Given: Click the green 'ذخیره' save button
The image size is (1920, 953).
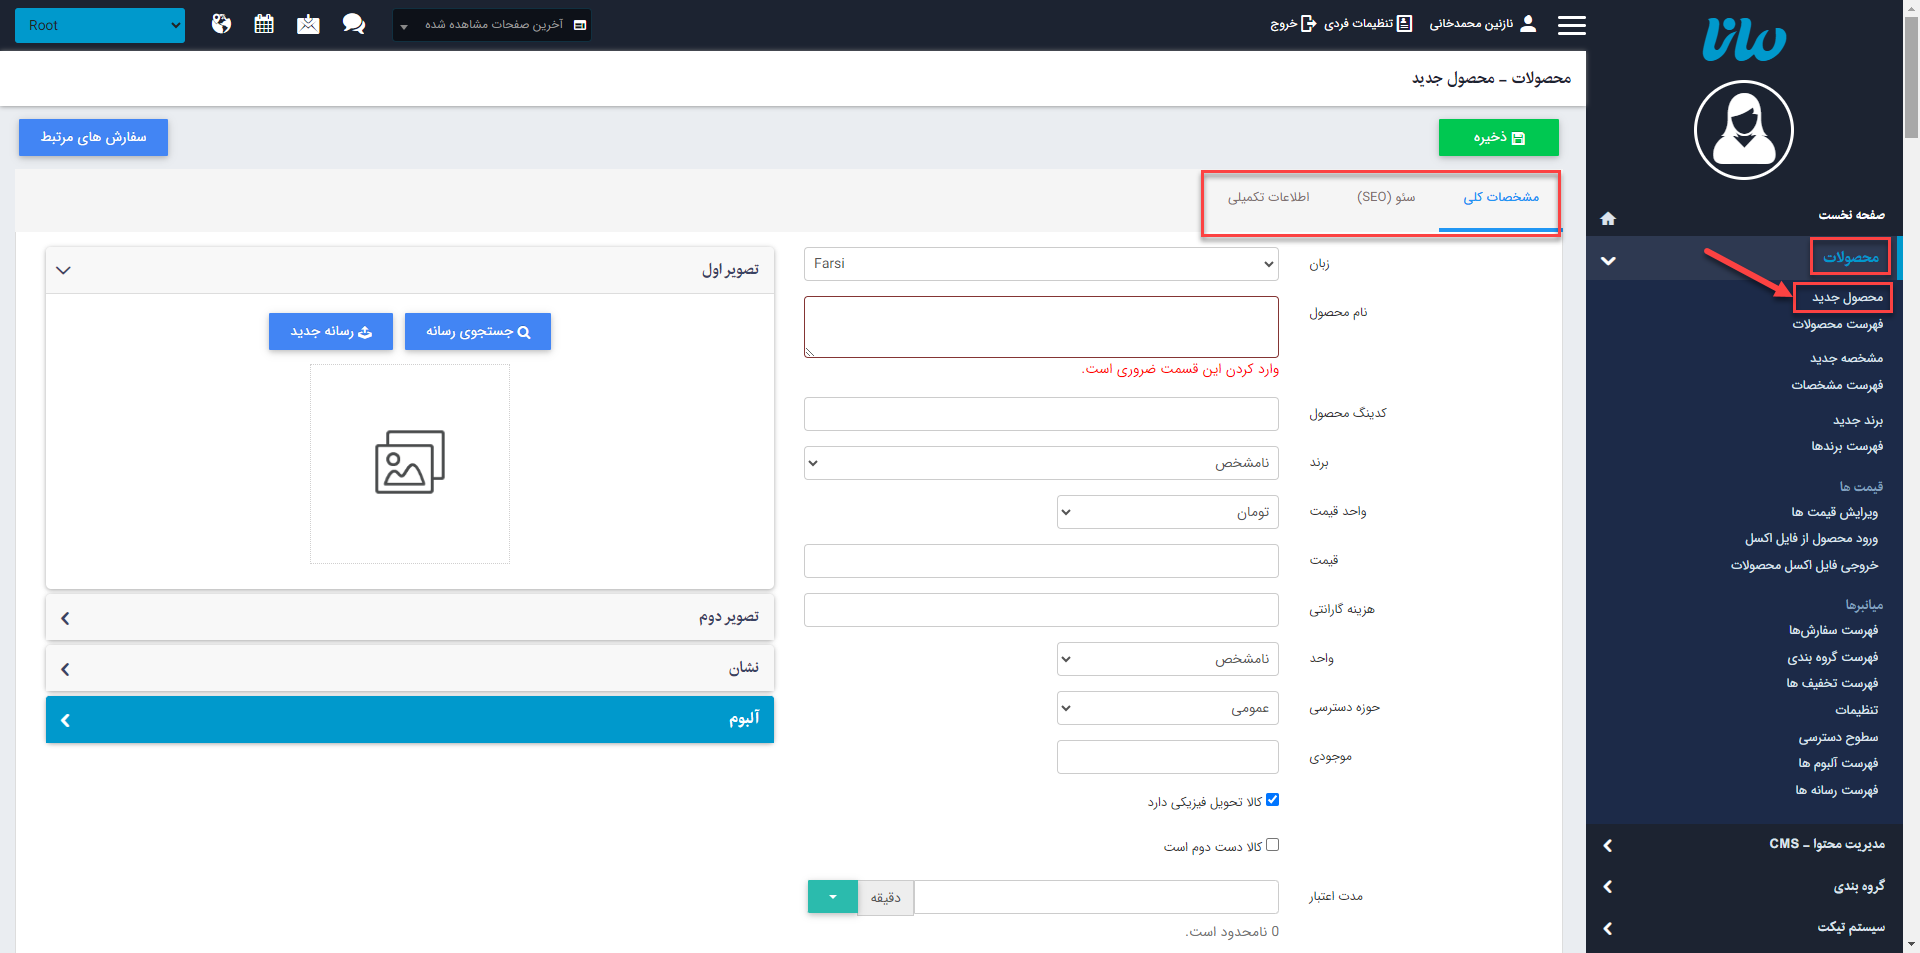Looking at the screenshot, I should (1498, 138).
